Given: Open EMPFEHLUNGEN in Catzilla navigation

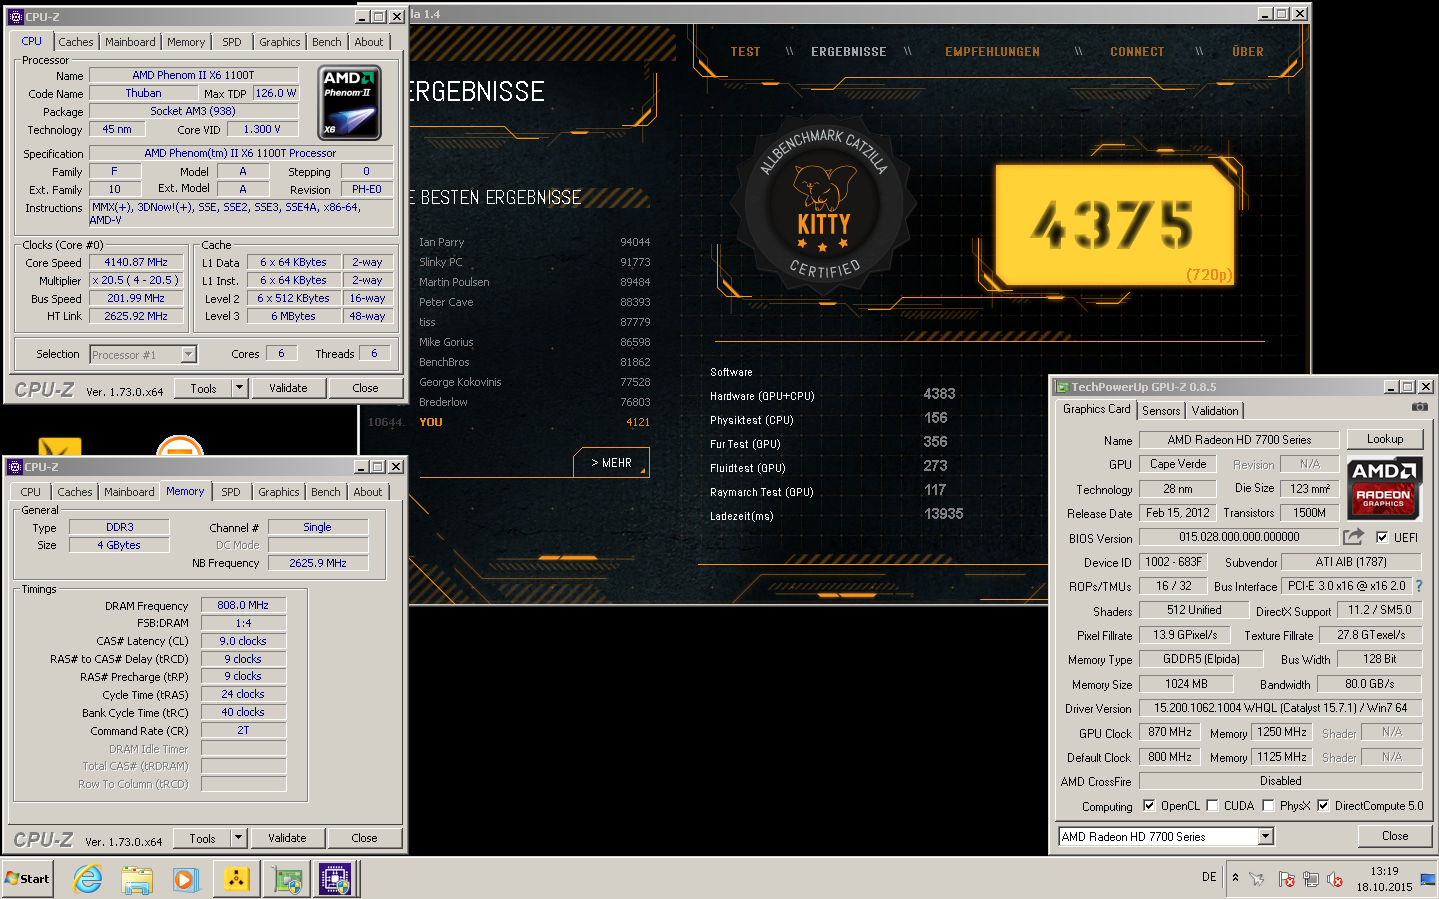Looking at the screenshot, I should tap(992, 52).
